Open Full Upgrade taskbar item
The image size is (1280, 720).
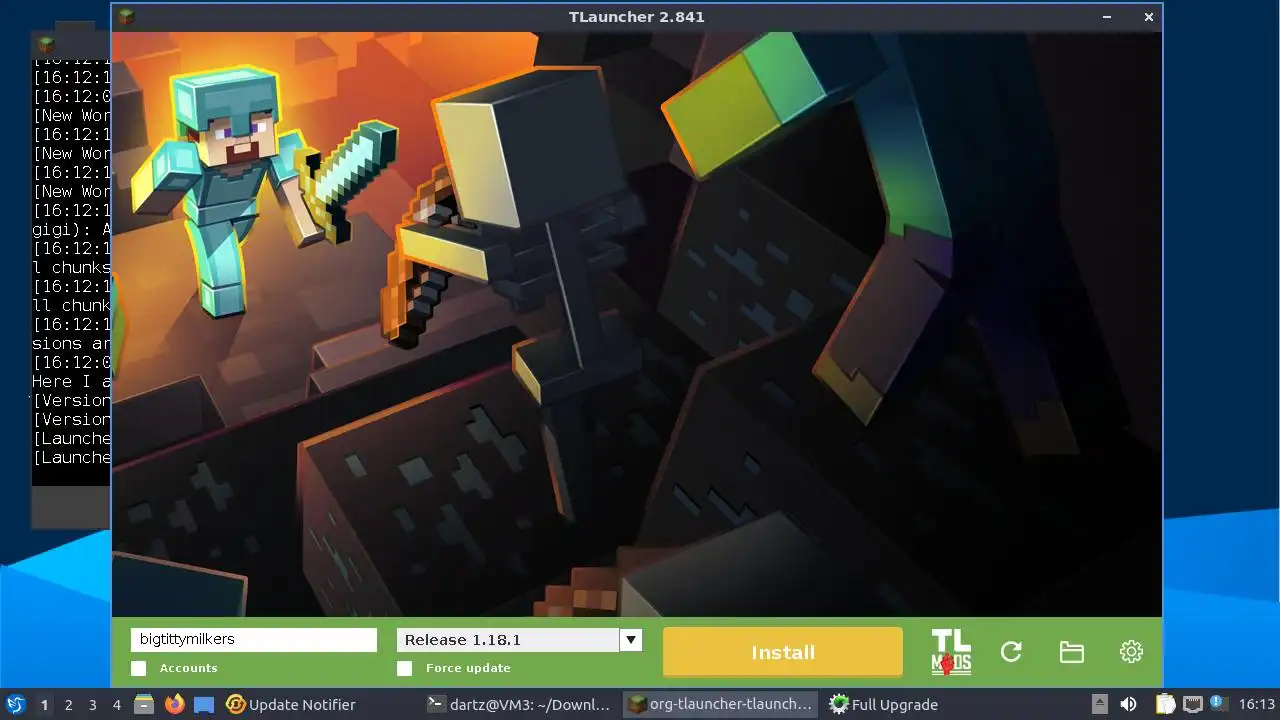[x=885, y=705]
